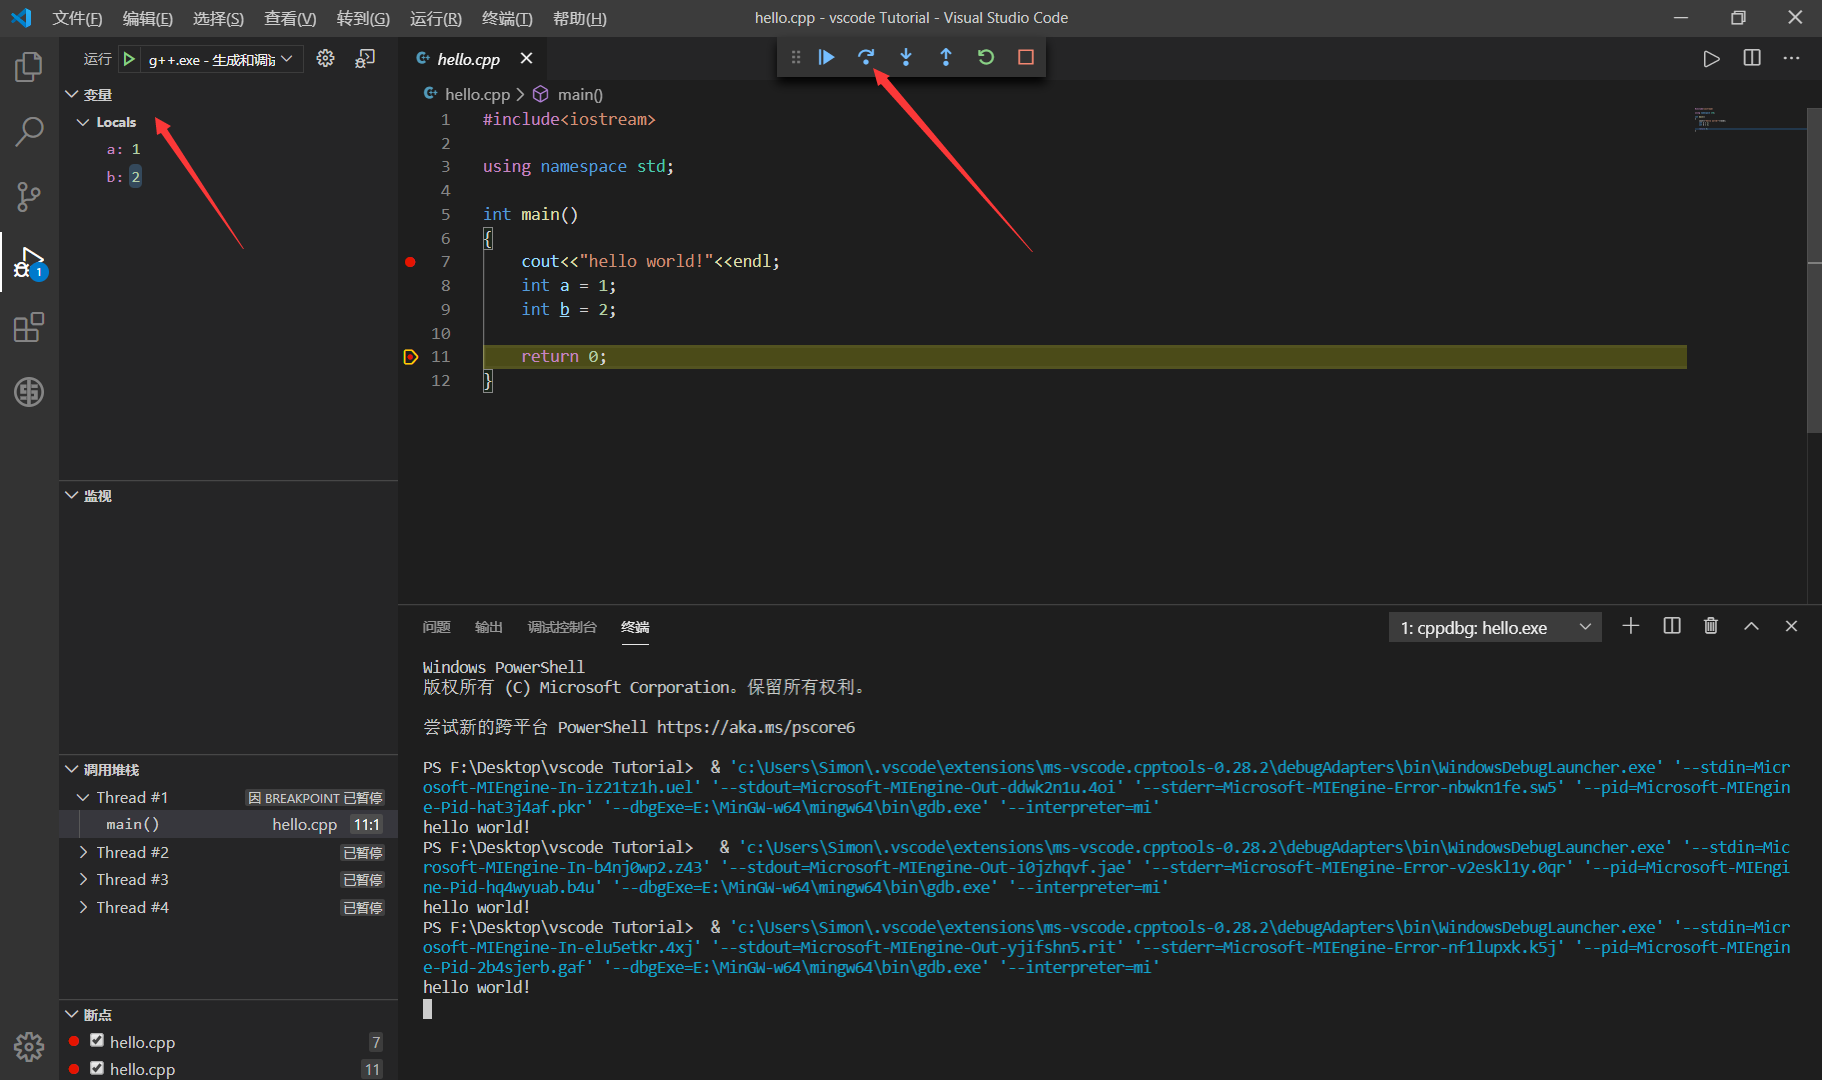Open the 运行(R) menu
Viewport: 1822px width, 1080px height.
click(x=435, y=18)
